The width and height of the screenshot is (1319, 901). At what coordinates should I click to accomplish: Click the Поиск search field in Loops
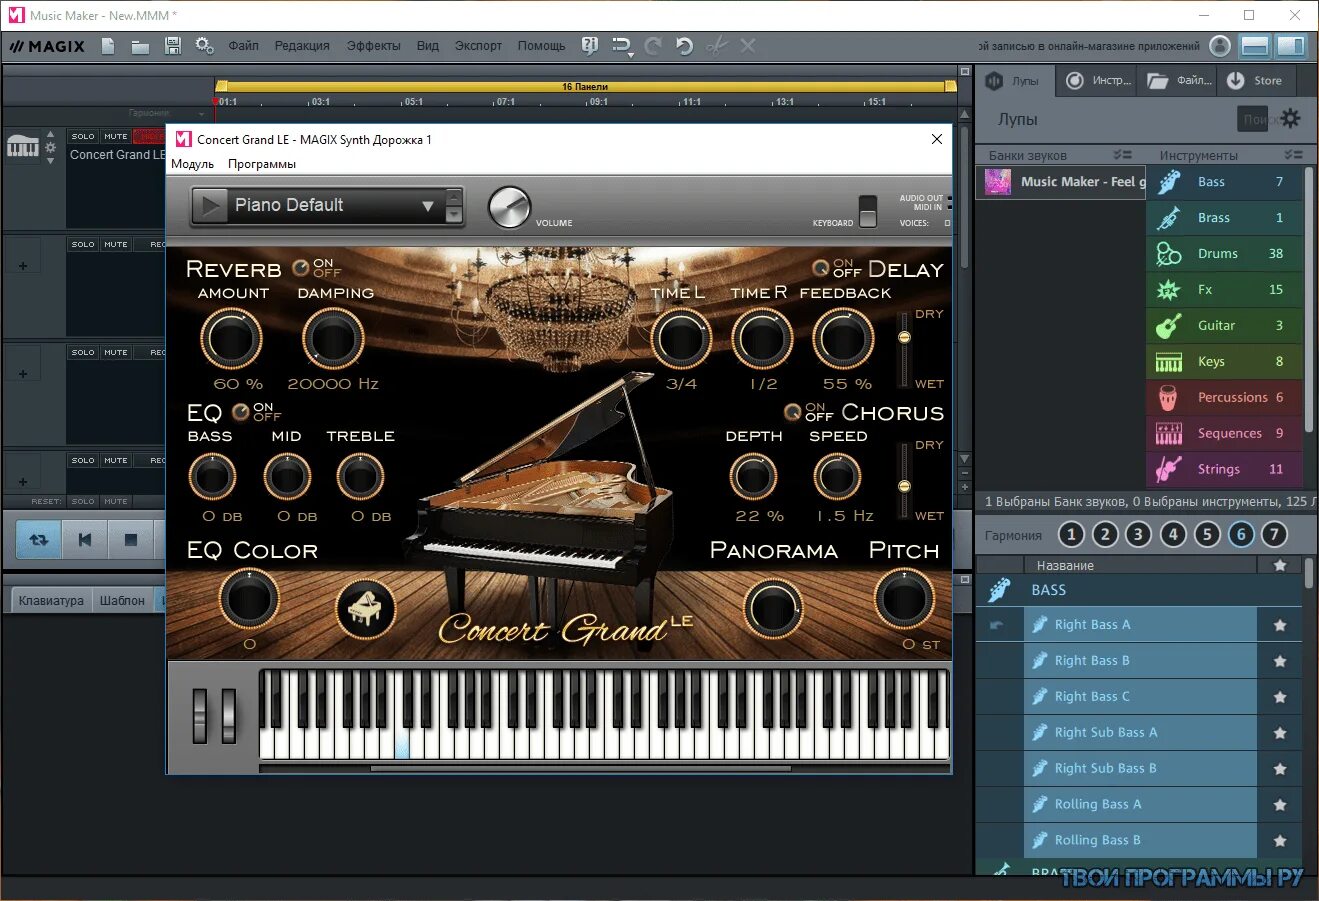[x=1255, y=118]
